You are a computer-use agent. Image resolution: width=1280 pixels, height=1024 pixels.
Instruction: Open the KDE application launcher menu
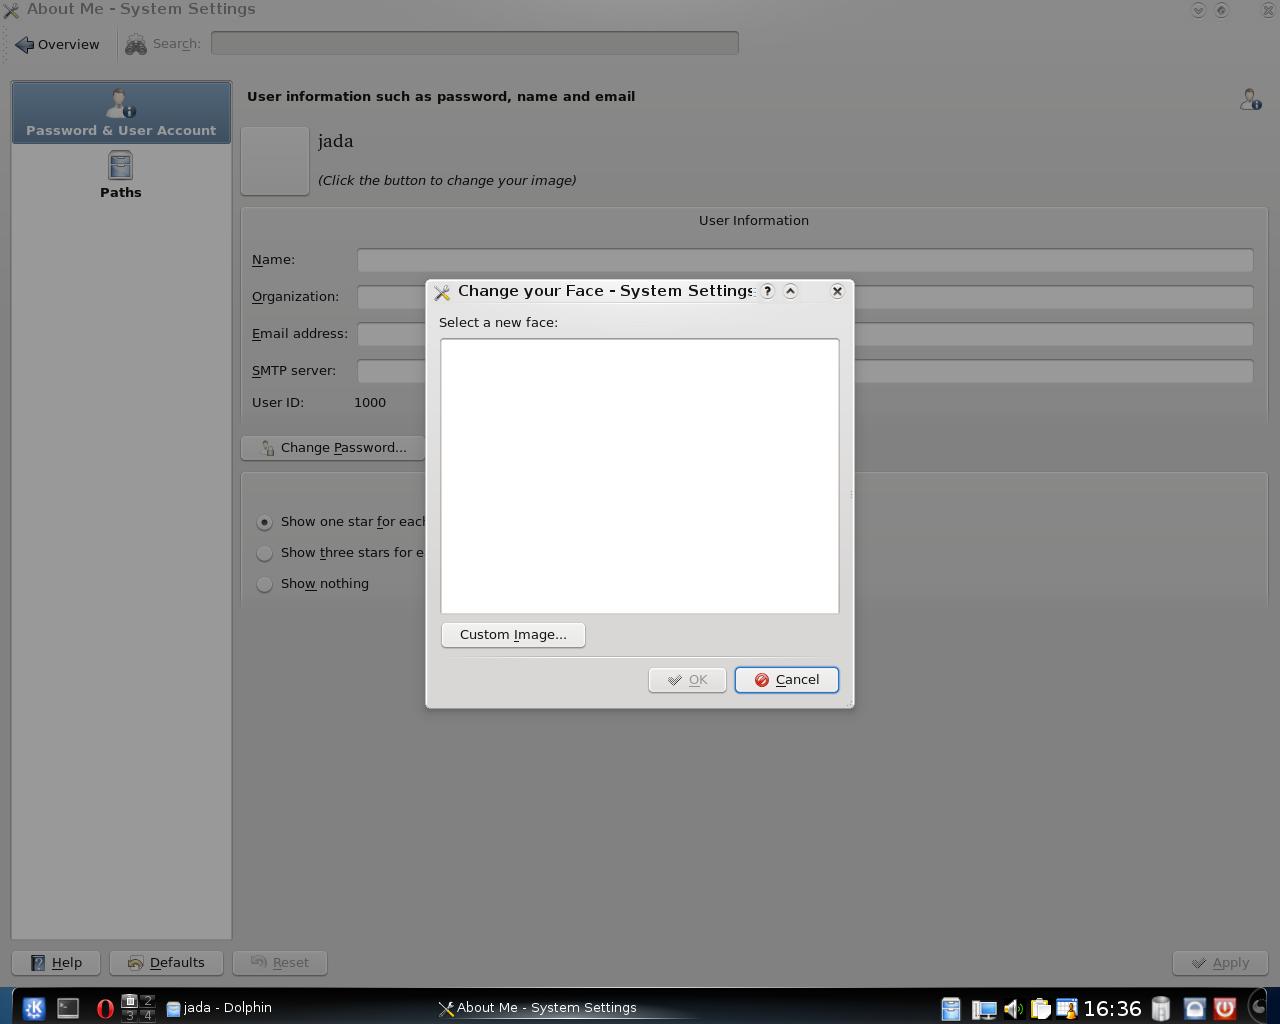[33, 1008]
